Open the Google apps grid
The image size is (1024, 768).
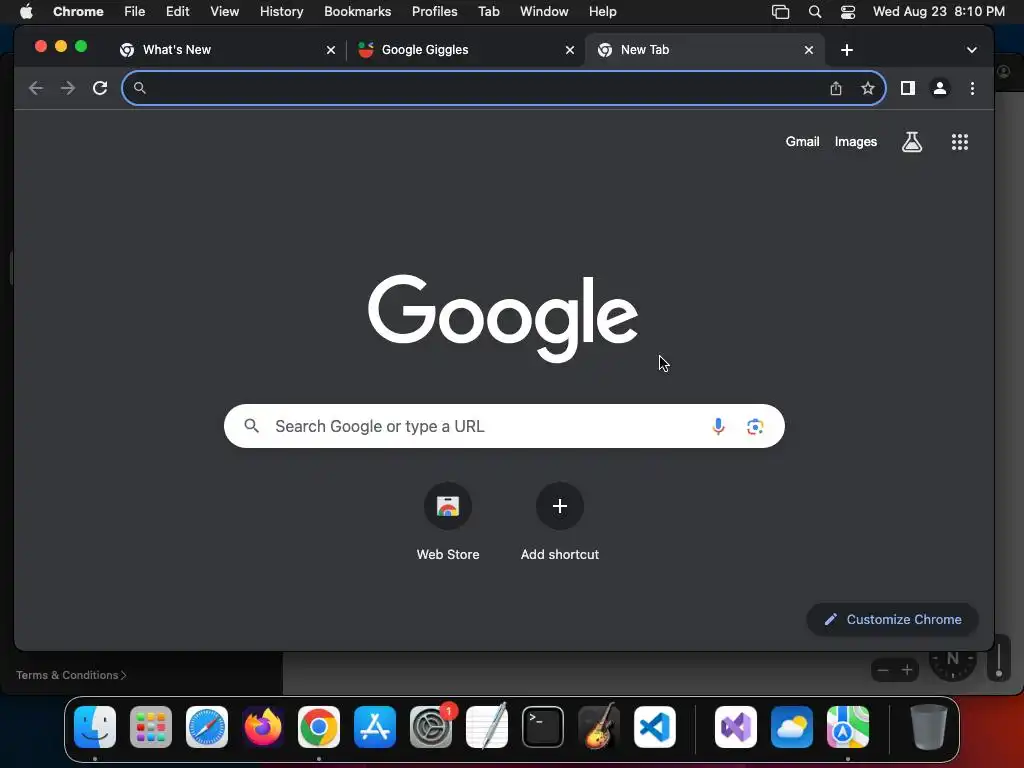pyautogui.click(x=959, y=142)
